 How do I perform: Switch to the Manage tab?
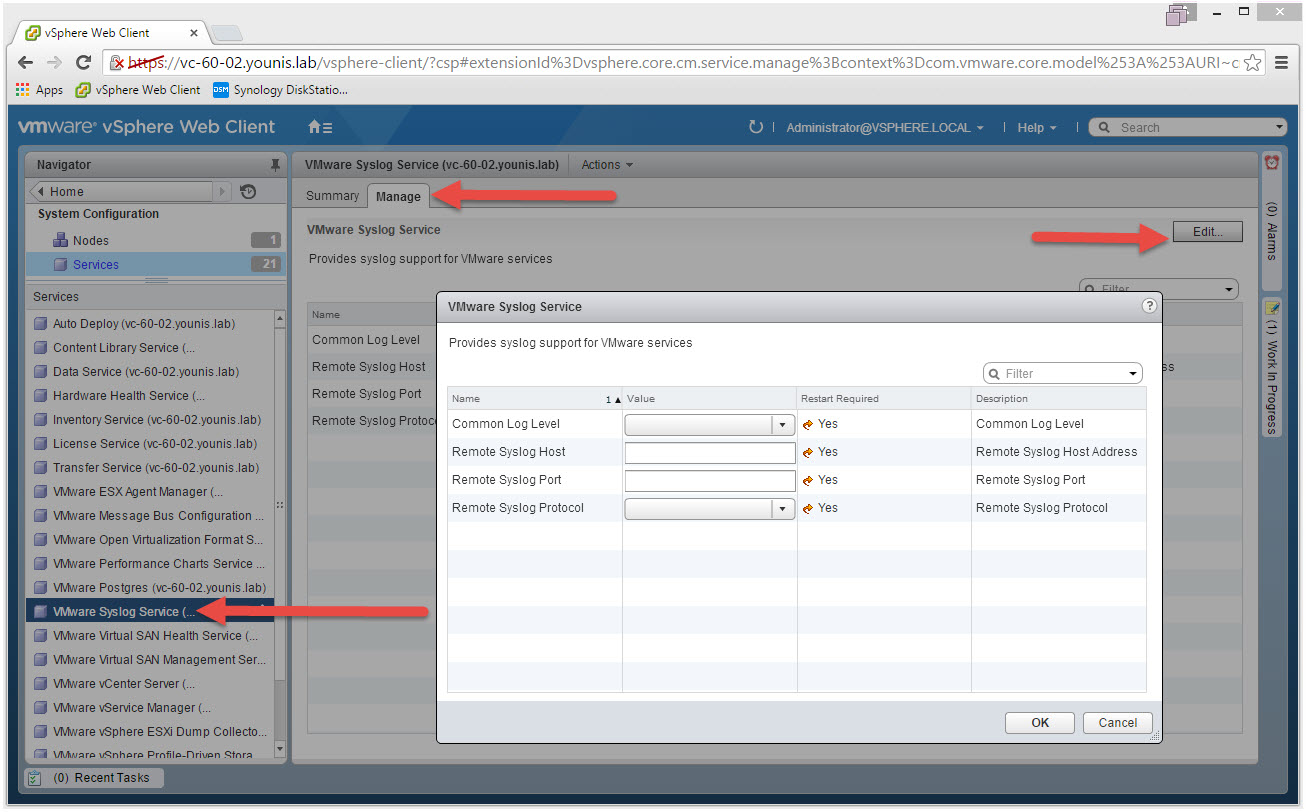pyautogui.click(x=398, y=197)
